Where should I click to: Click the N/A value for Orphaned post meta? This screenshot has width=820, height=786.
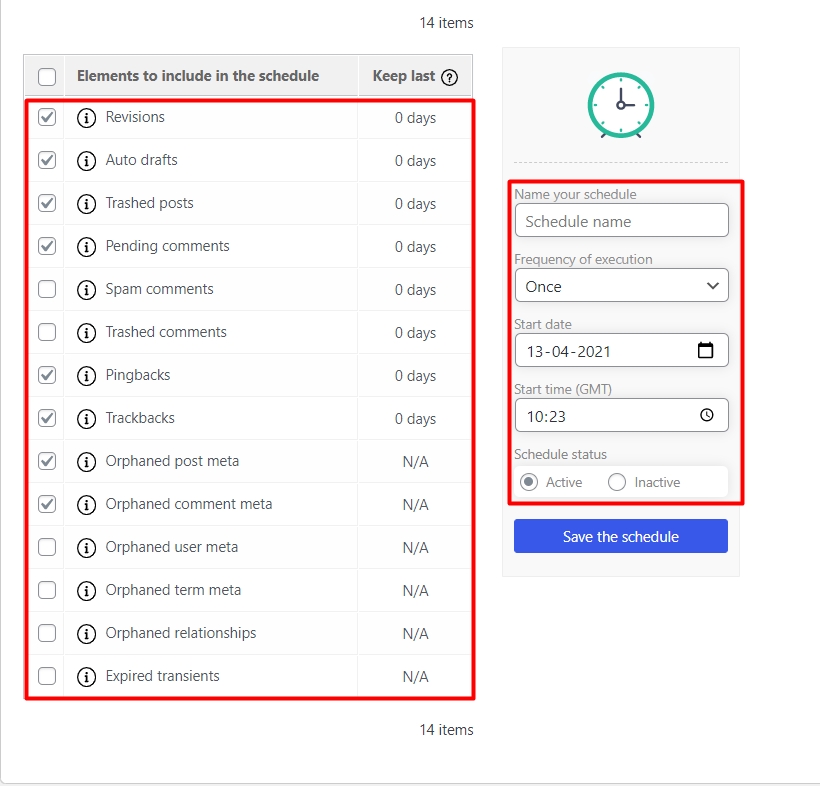coord(415,462)
